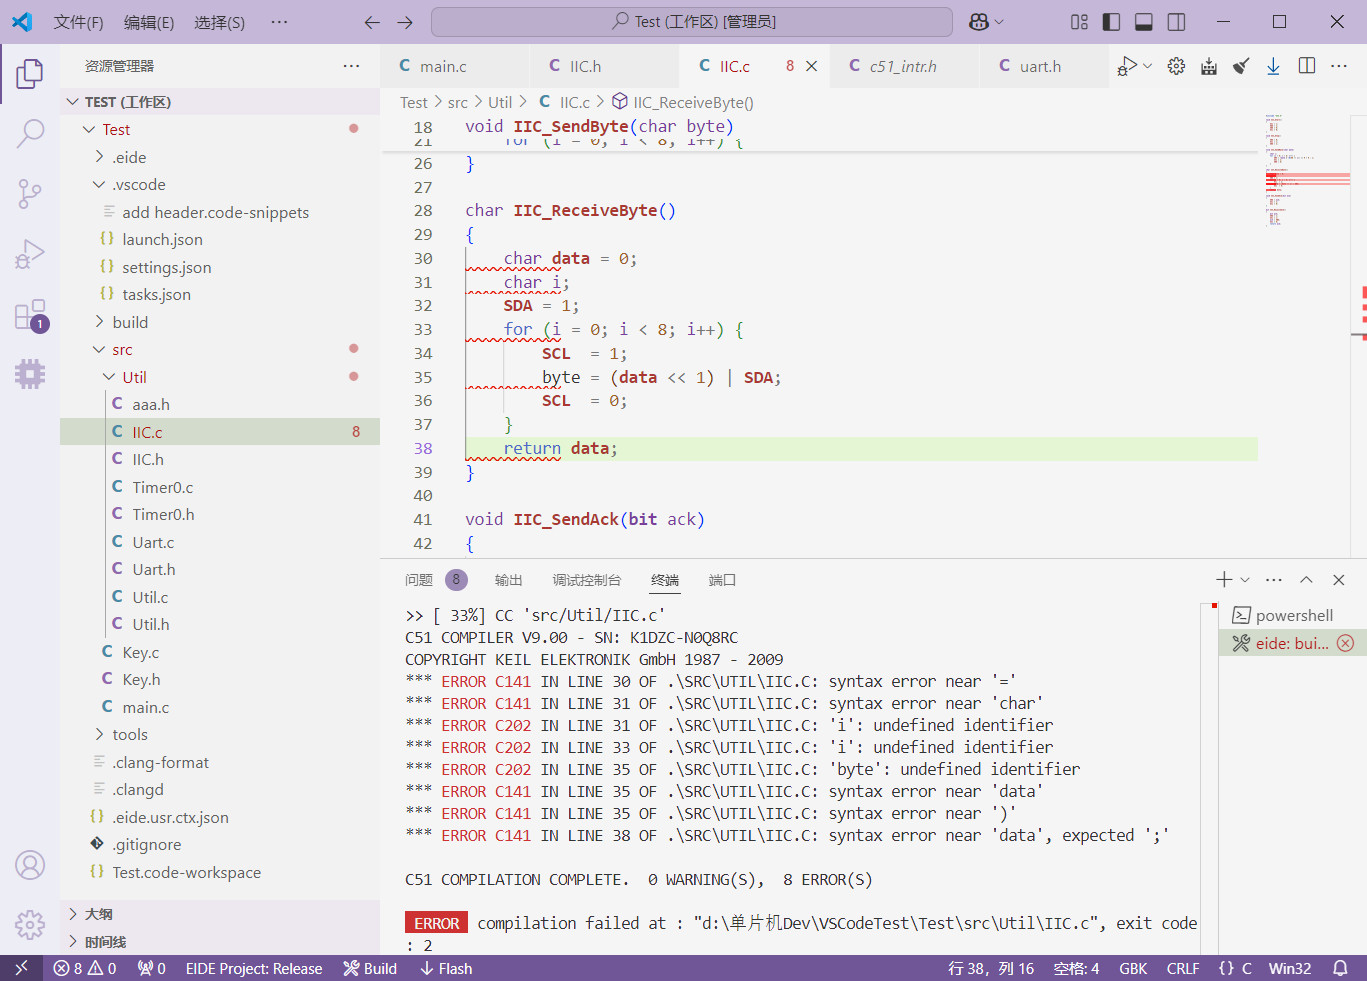This screenshot has width=1367, height=981.
Task: Open the new terminal profile dropdown
Action: tap(1245, 580)
